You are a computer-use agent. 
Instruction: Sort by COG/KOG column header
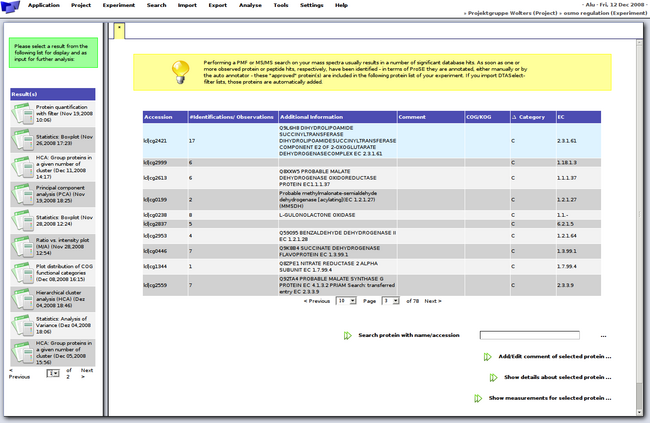488,117
